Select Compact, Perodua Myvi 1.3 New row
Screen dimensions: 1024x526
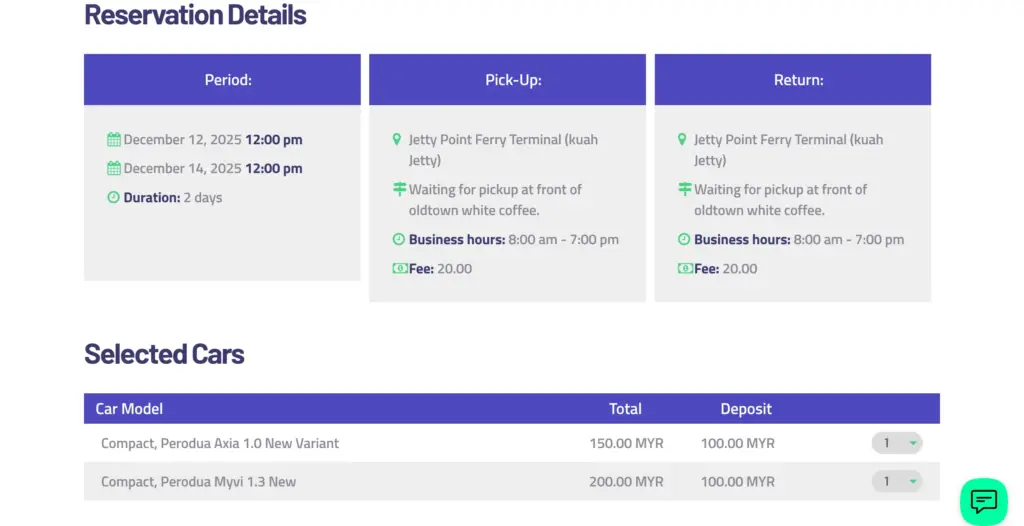click(198, 482)
